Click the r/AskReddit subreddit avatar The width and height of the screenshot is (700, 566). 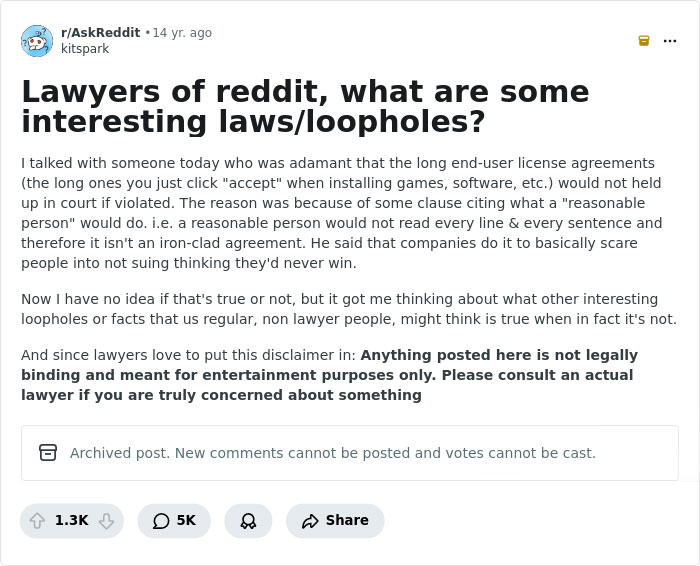click(x=37, y=41)
